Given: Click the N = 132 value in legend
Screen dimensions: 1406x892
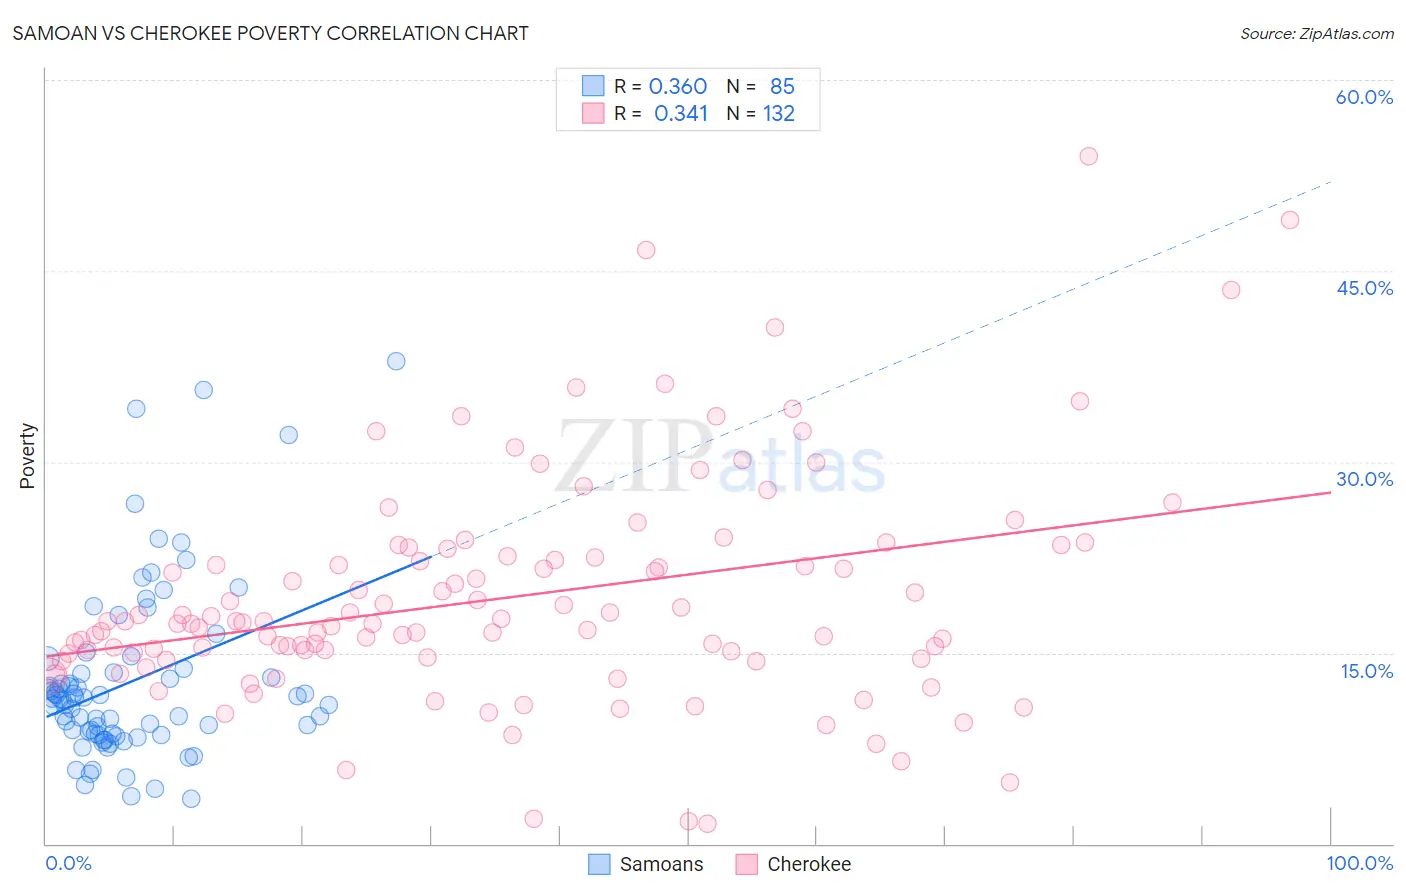Looking at the screenshot, I should click(x=761, y=113).
